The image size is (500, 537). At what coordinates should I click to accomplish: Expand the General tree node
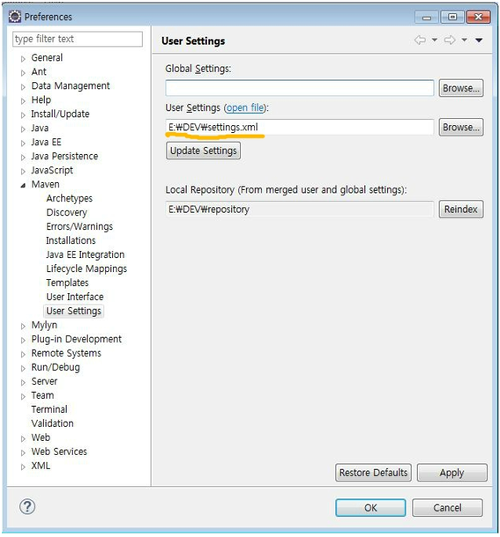(x=23, y=59)
